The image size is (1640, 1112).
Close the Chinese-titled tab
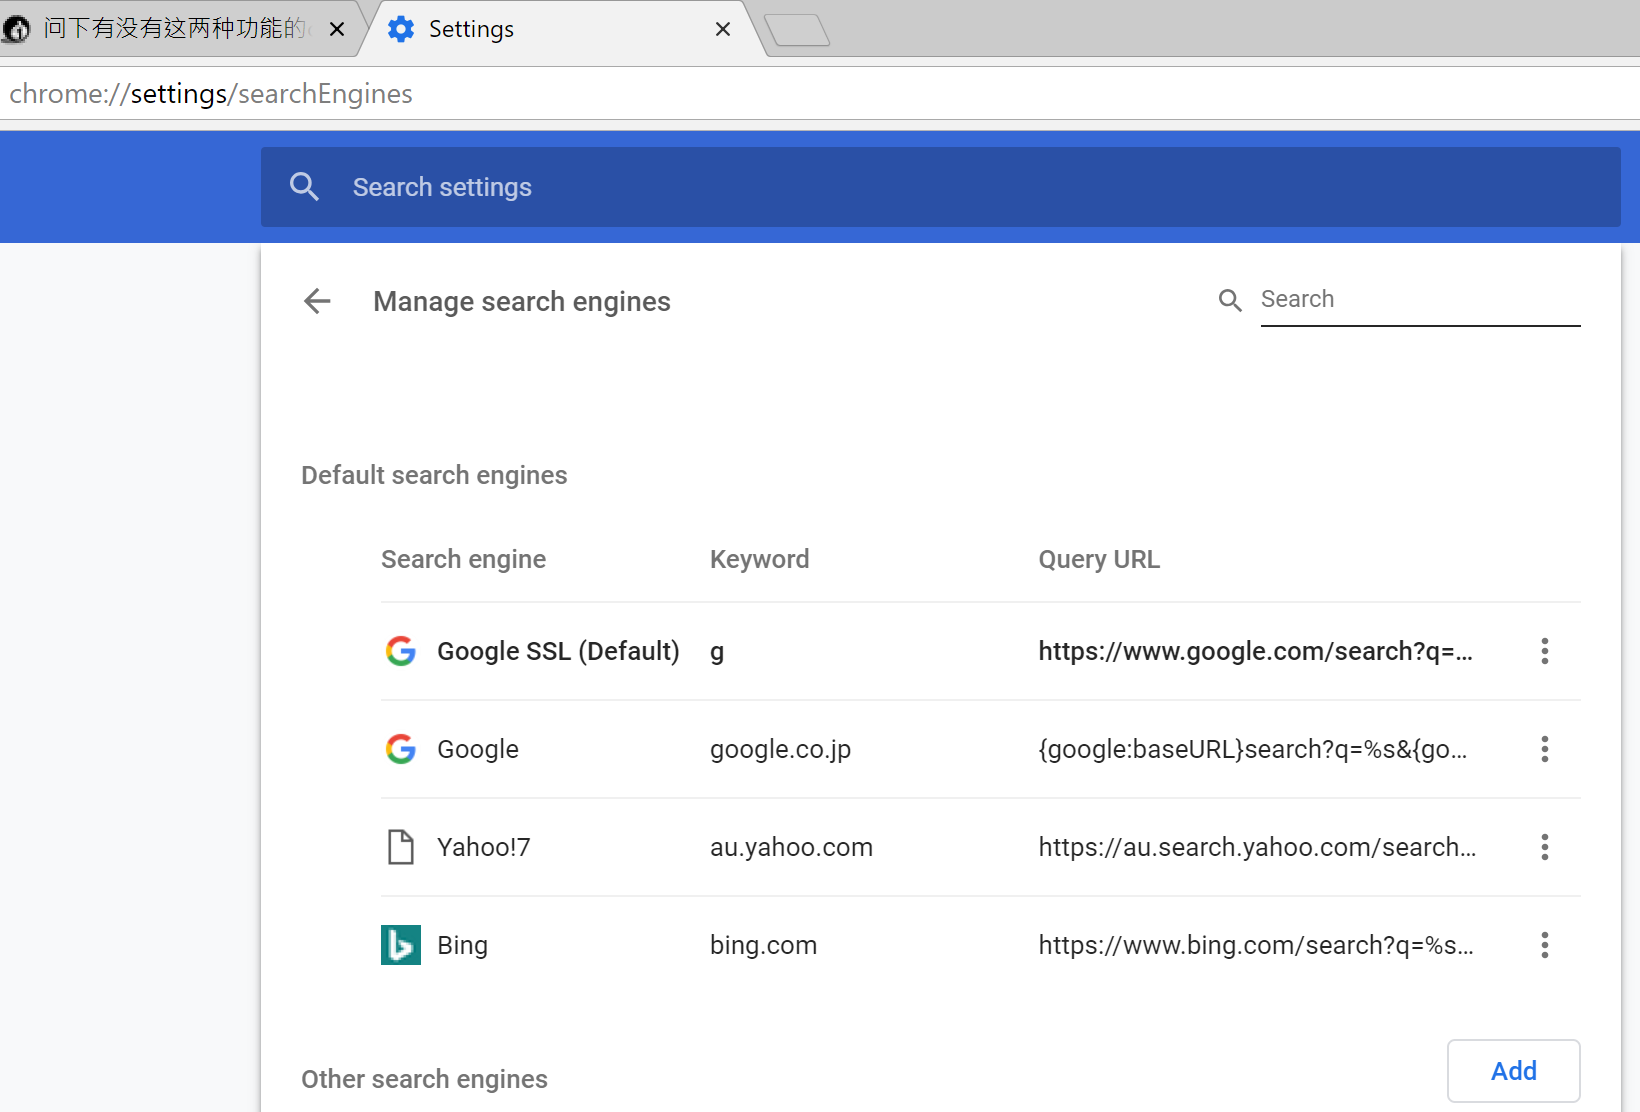[x=337, y=29]
